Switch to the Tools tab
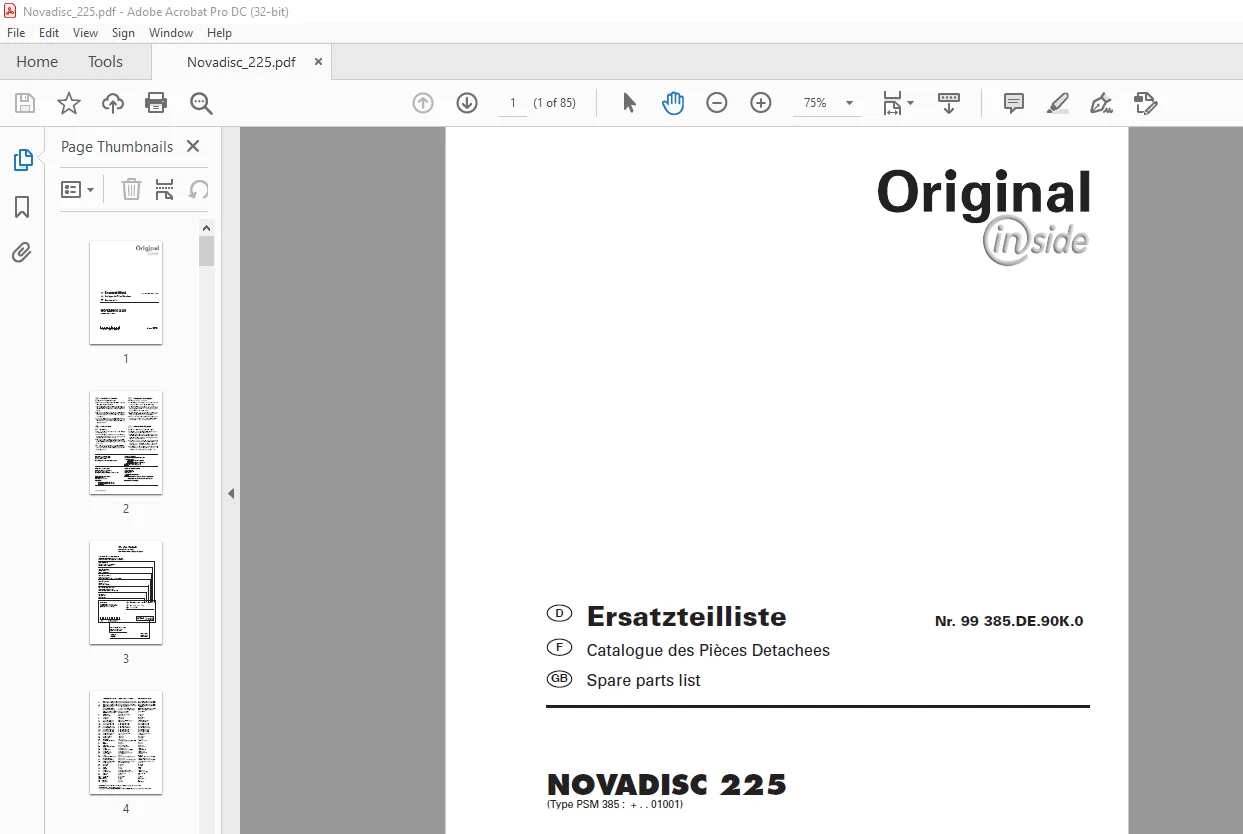Image resolution: width=1243 pixels, height=834 pixels. pos(105,62)
